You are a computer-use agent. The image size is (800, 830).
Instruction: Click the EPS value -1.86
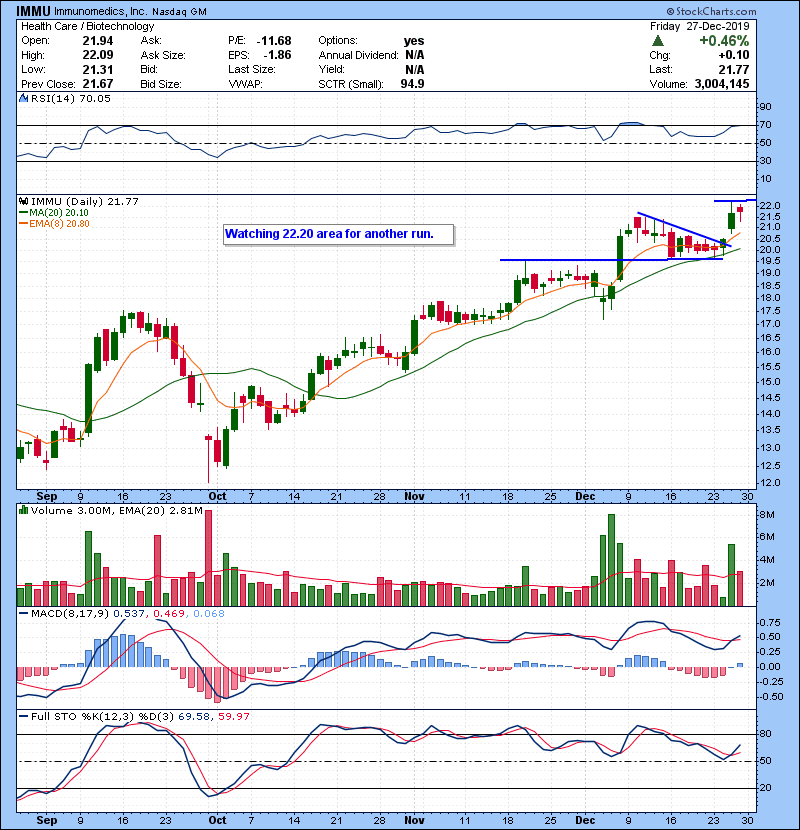click(277, 55)
